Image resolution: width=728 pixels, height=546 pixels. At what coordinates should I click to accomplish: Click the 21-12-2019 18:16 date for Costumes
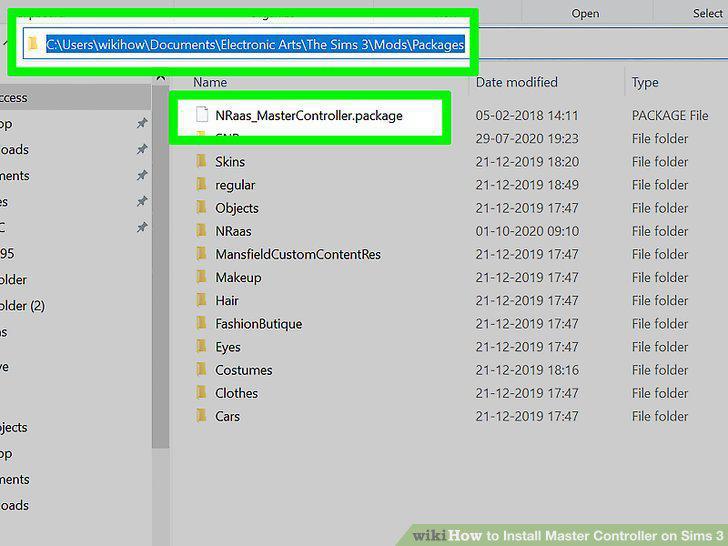[x=527, y=370]
